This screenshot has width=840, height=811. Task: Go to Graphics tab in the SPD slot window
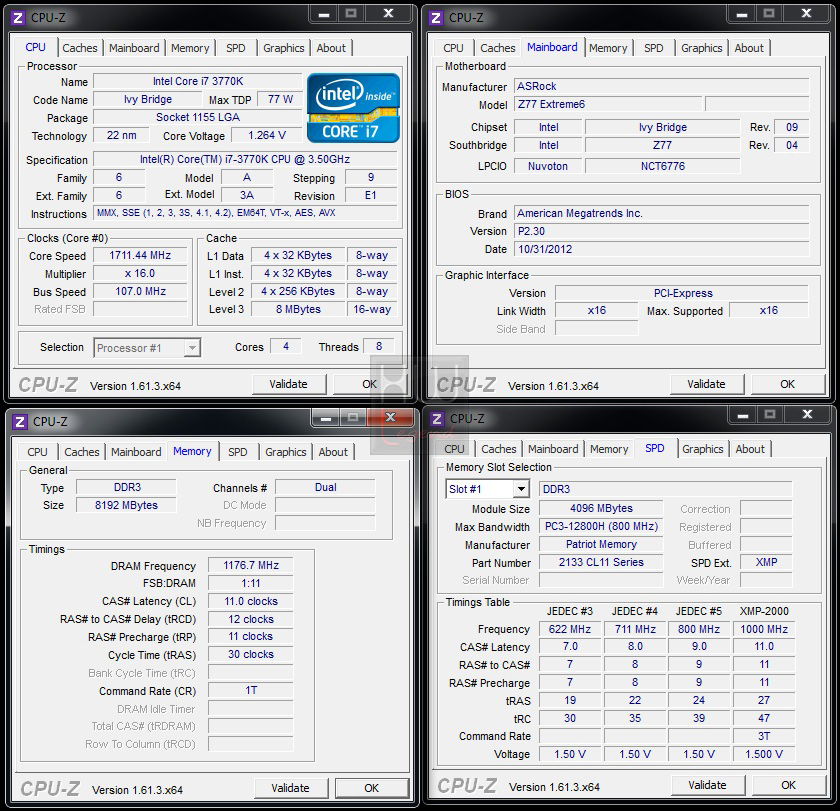click(x=703, y=449)
